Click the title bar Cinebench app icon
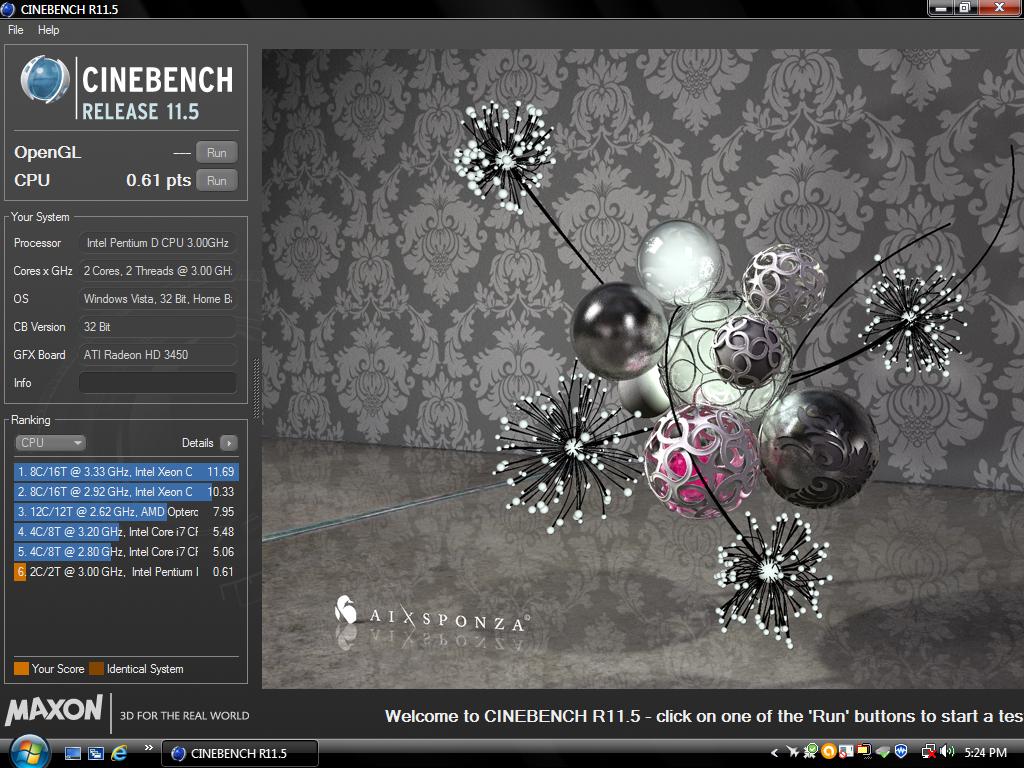Screen dimensions: 1024x768 8,9
